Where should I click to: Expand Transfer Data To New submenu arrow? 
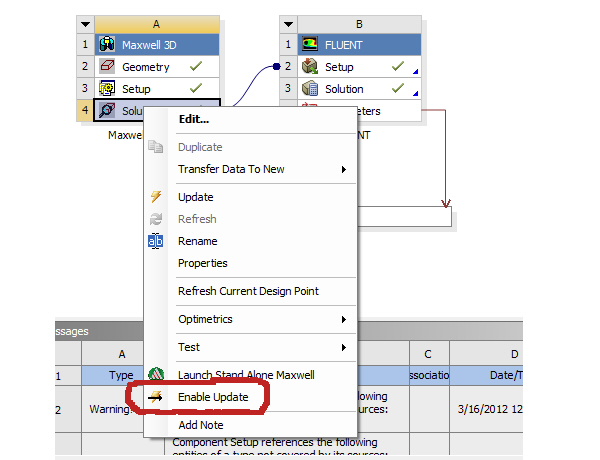tap(344, 169)
